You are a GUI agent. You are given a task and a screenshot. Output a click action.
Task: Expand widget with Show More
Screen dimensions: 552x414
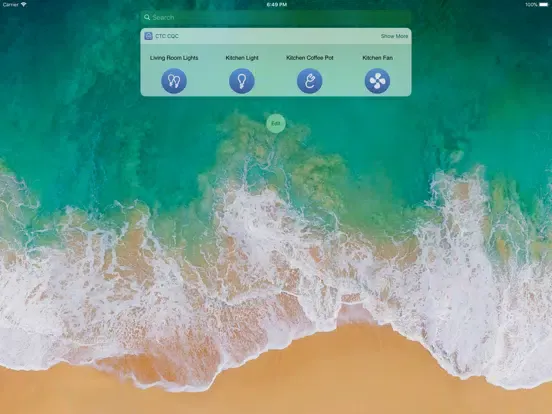tap(394, 36)
